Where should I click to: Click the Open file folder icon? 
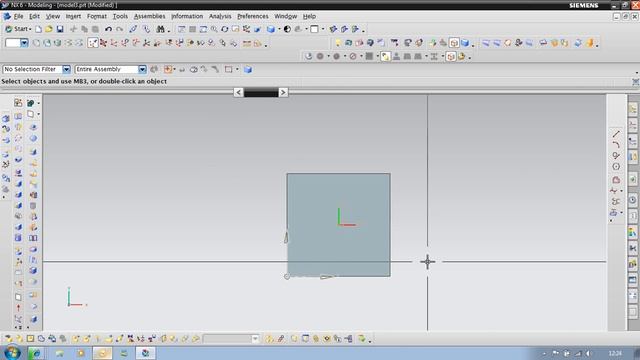tap(49, 29)
